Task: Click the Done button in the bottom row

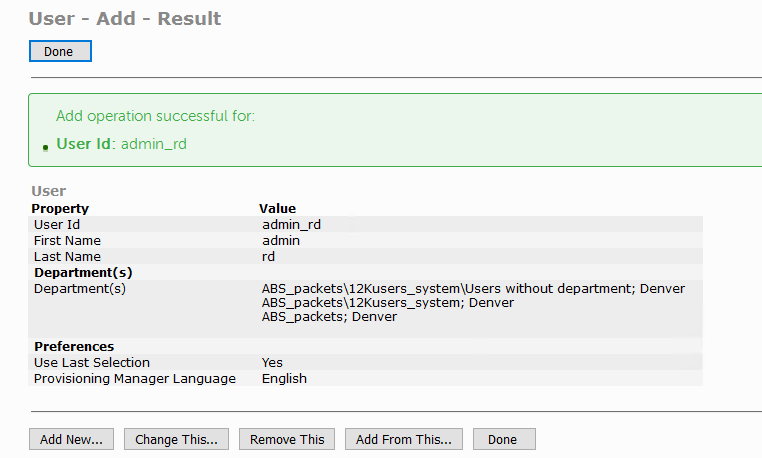Action: (503, 439)
